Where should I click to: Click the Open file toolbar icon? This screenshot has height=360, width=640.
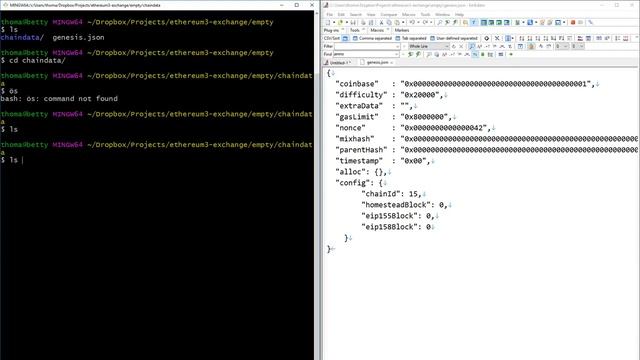[340, 22]
